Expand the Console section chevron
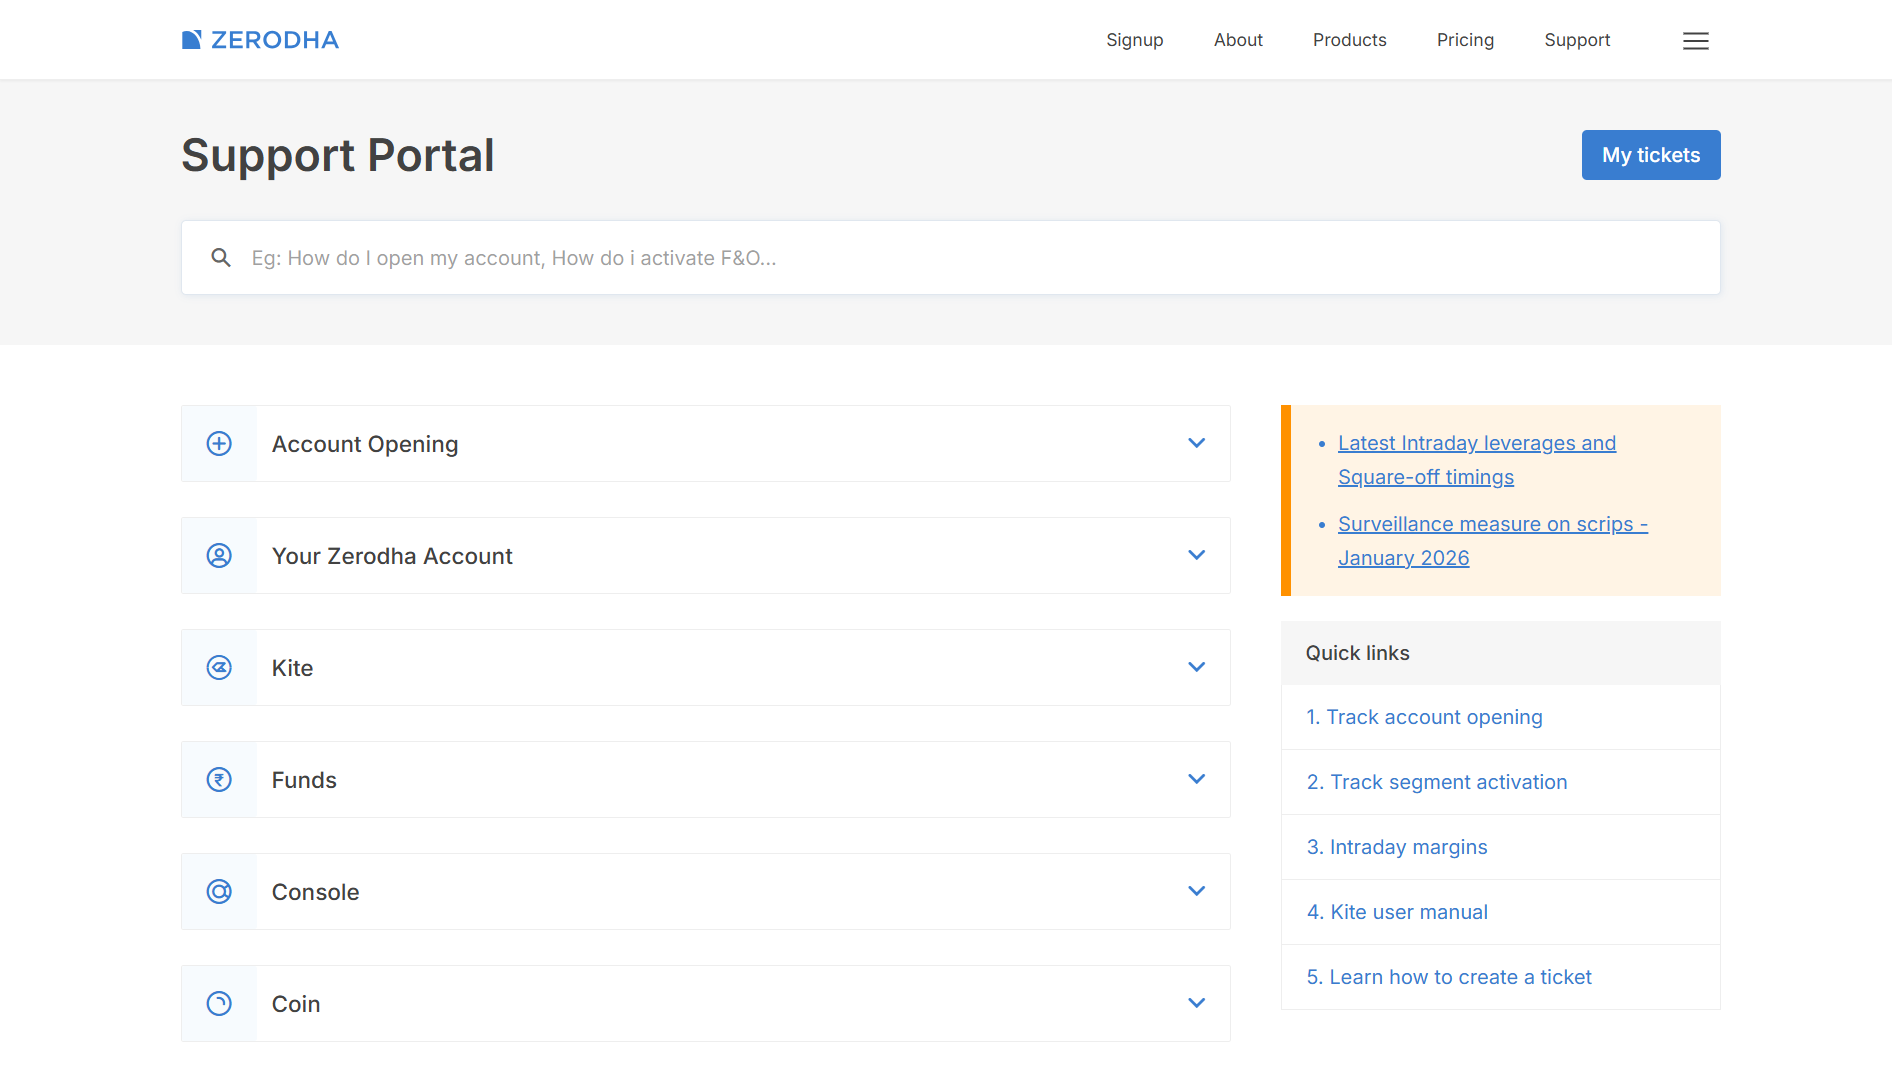 1196,891
